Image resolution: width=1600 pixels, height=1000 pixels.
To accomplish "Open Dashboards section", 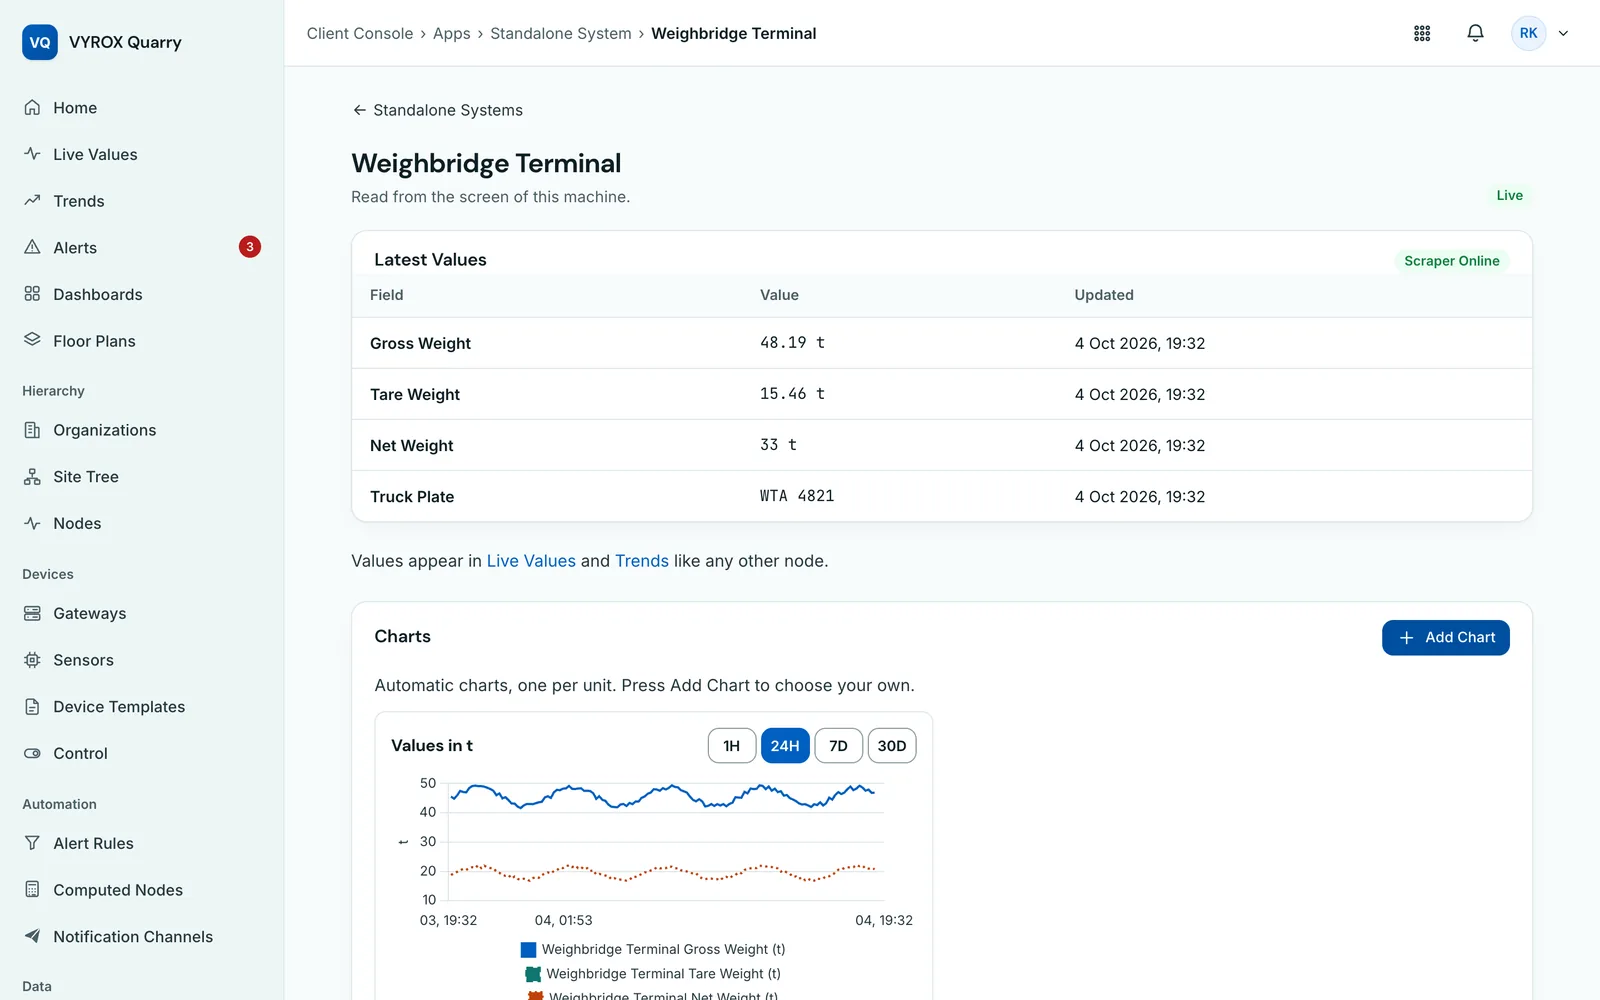I will click(x=97, y=294).
